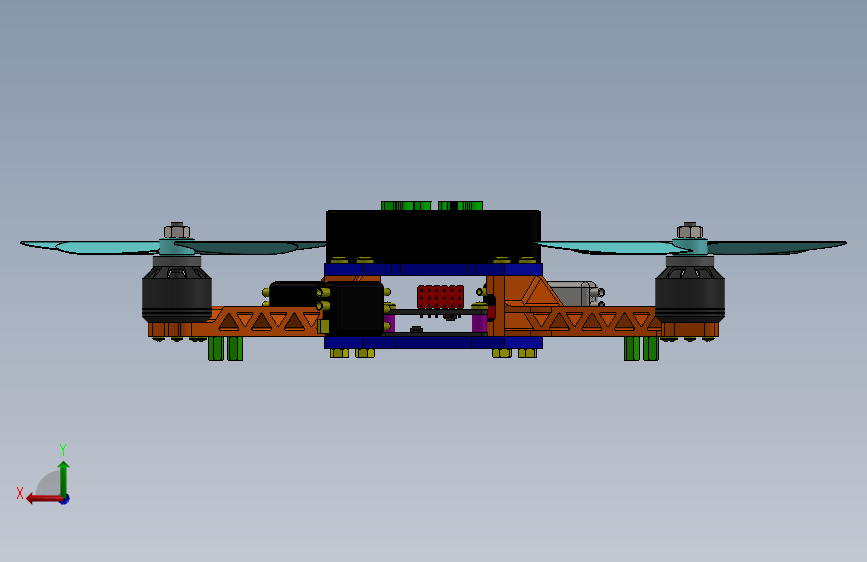This screenshot has height=562, width=867.
Task: Select the large black battery on top
Action: (x=433, y=236)
